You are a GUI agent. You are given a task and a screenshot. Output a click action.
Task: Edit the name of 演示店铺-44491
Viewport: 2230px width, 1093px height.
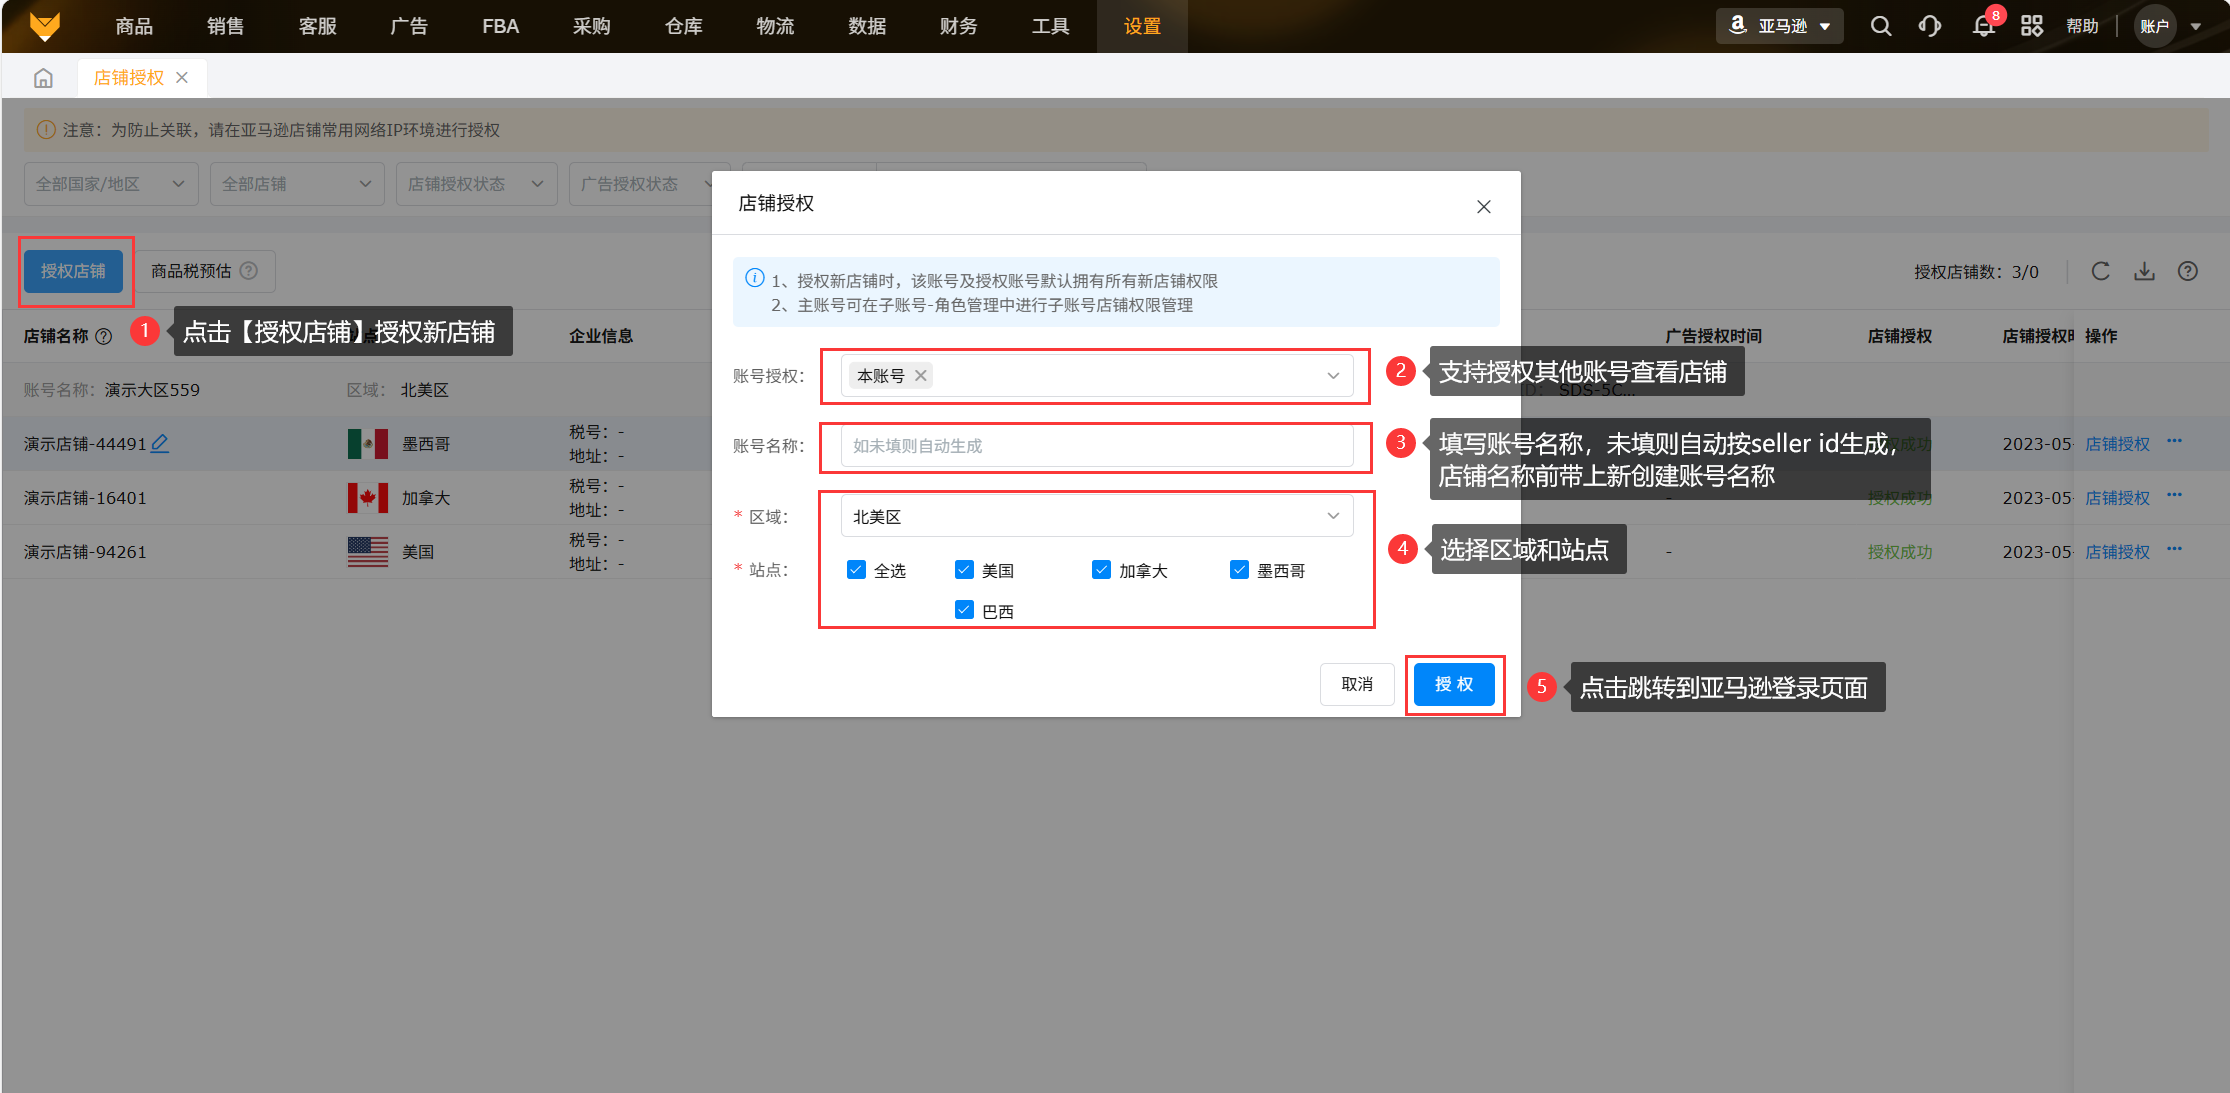[x=161, y=443]
